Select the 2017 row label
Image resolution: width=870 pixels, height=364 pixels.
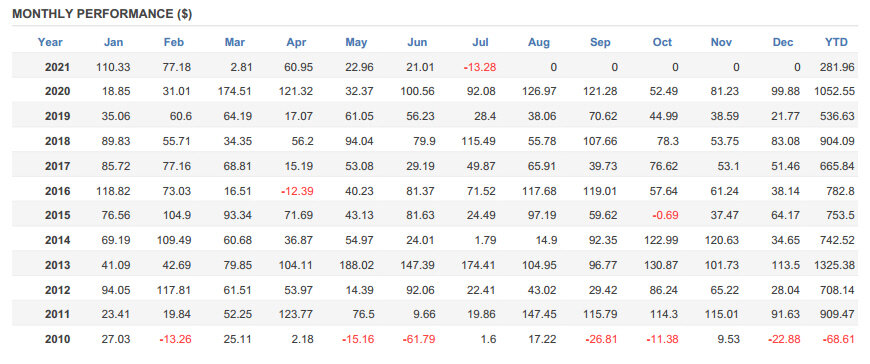[57, 166]
